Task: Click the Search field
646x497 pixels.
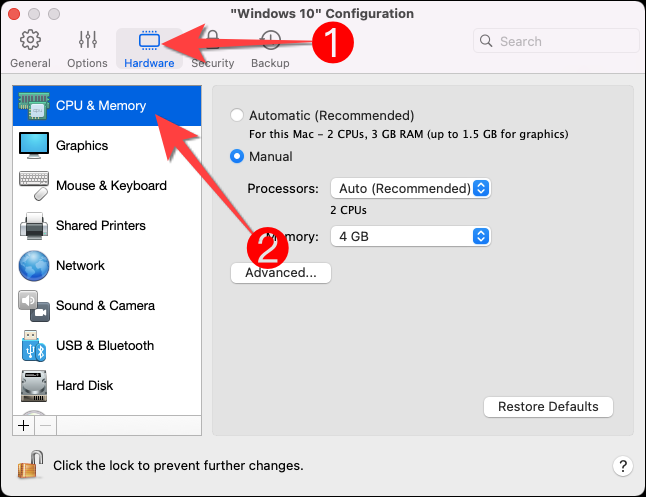Action: [556, 41]
